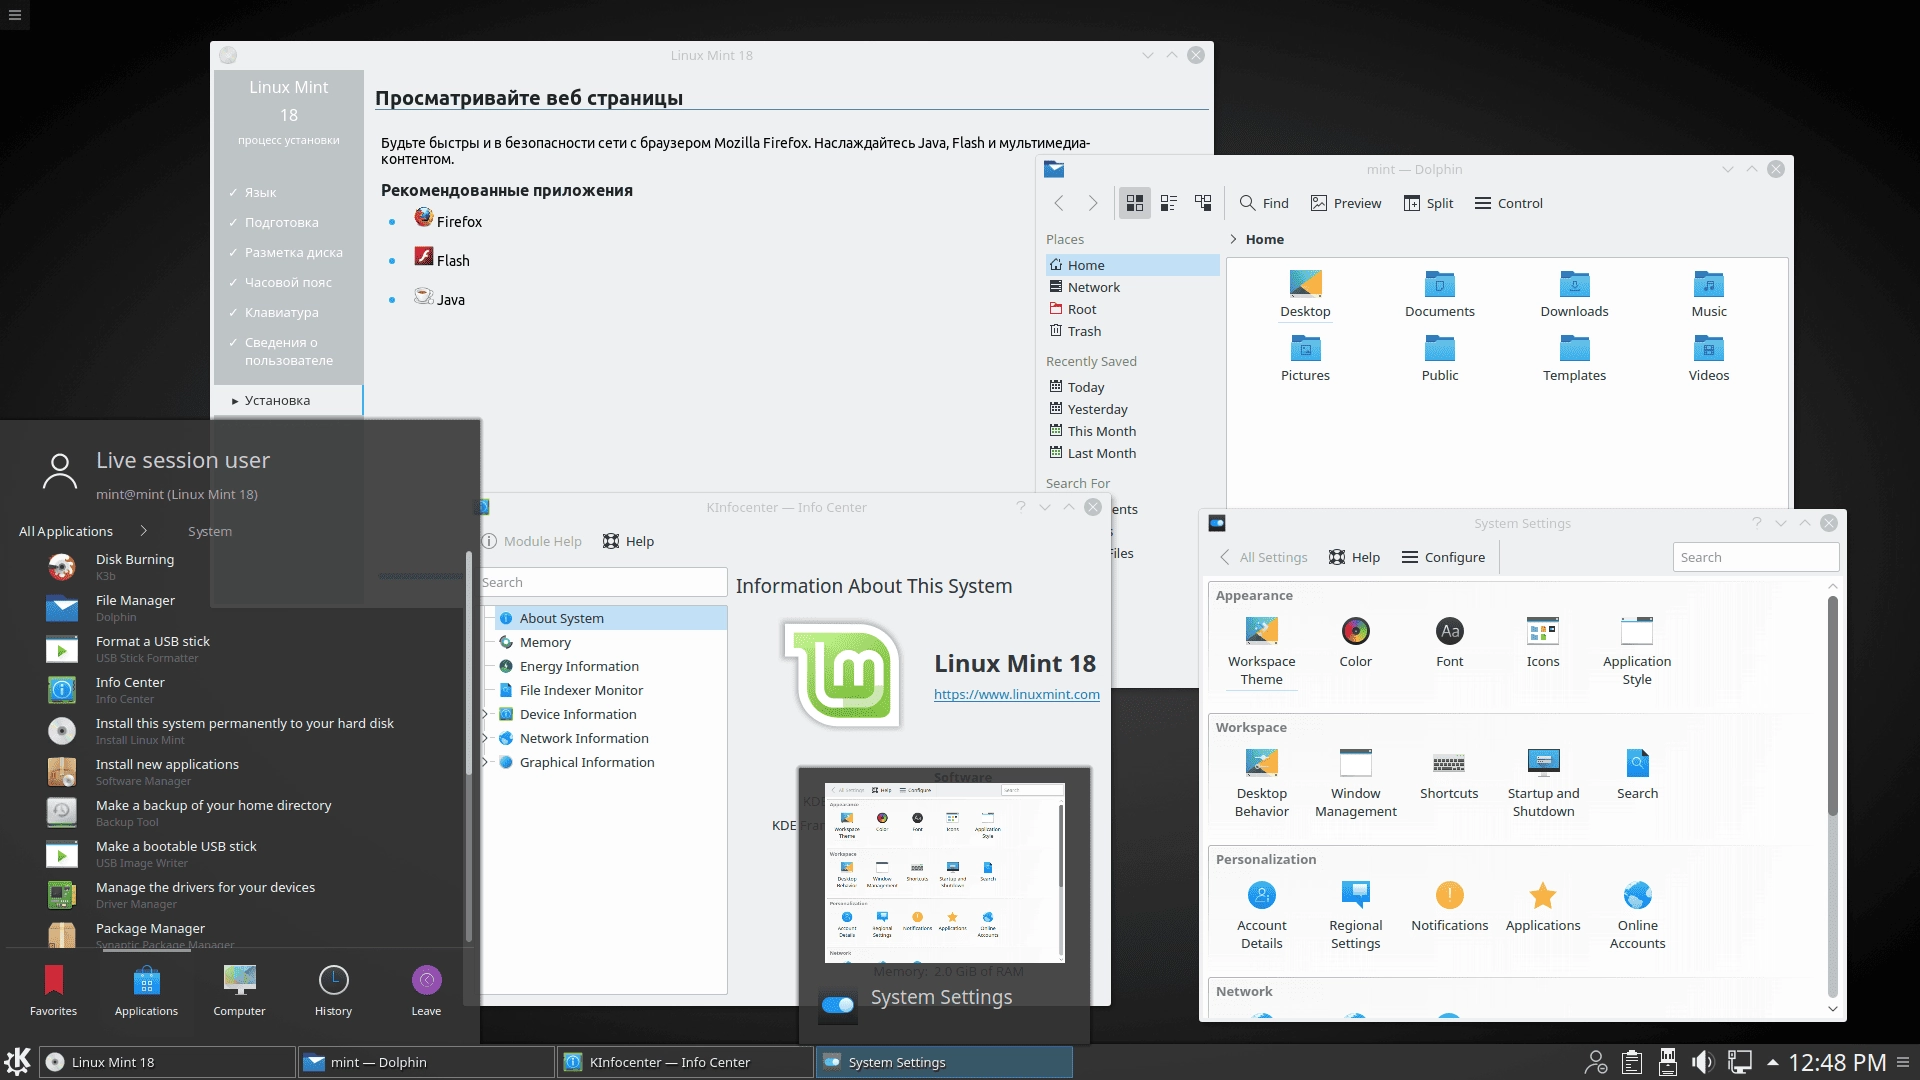This screenshot has height=1080, width=1920.
Task: Open the Pictures folder in Dolphin
Action: tap(1305, 358)
